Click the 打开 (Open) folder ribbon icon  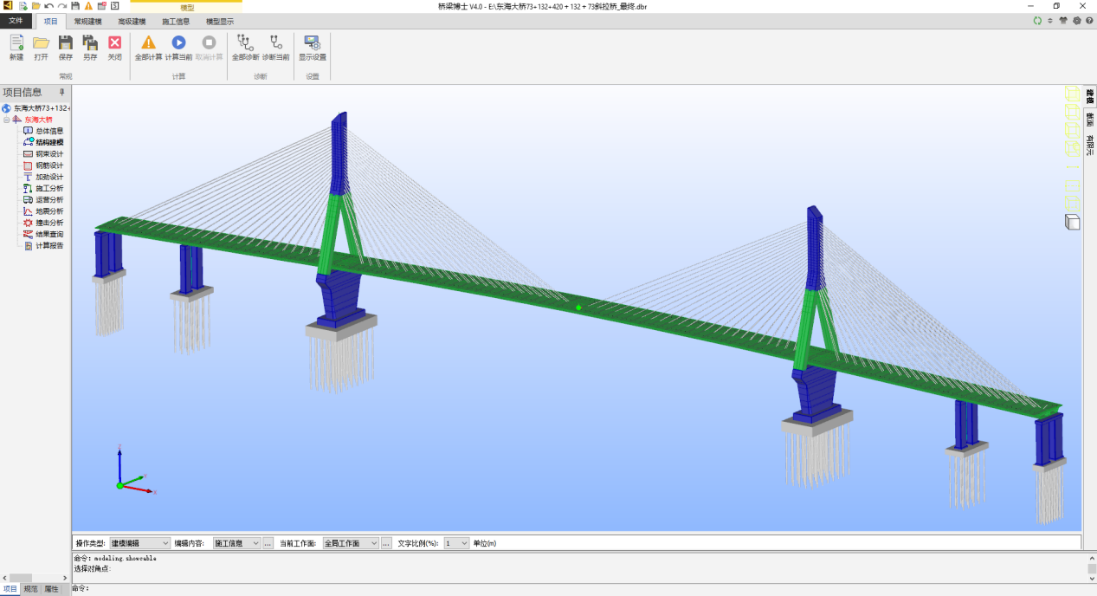pos(41,43)
